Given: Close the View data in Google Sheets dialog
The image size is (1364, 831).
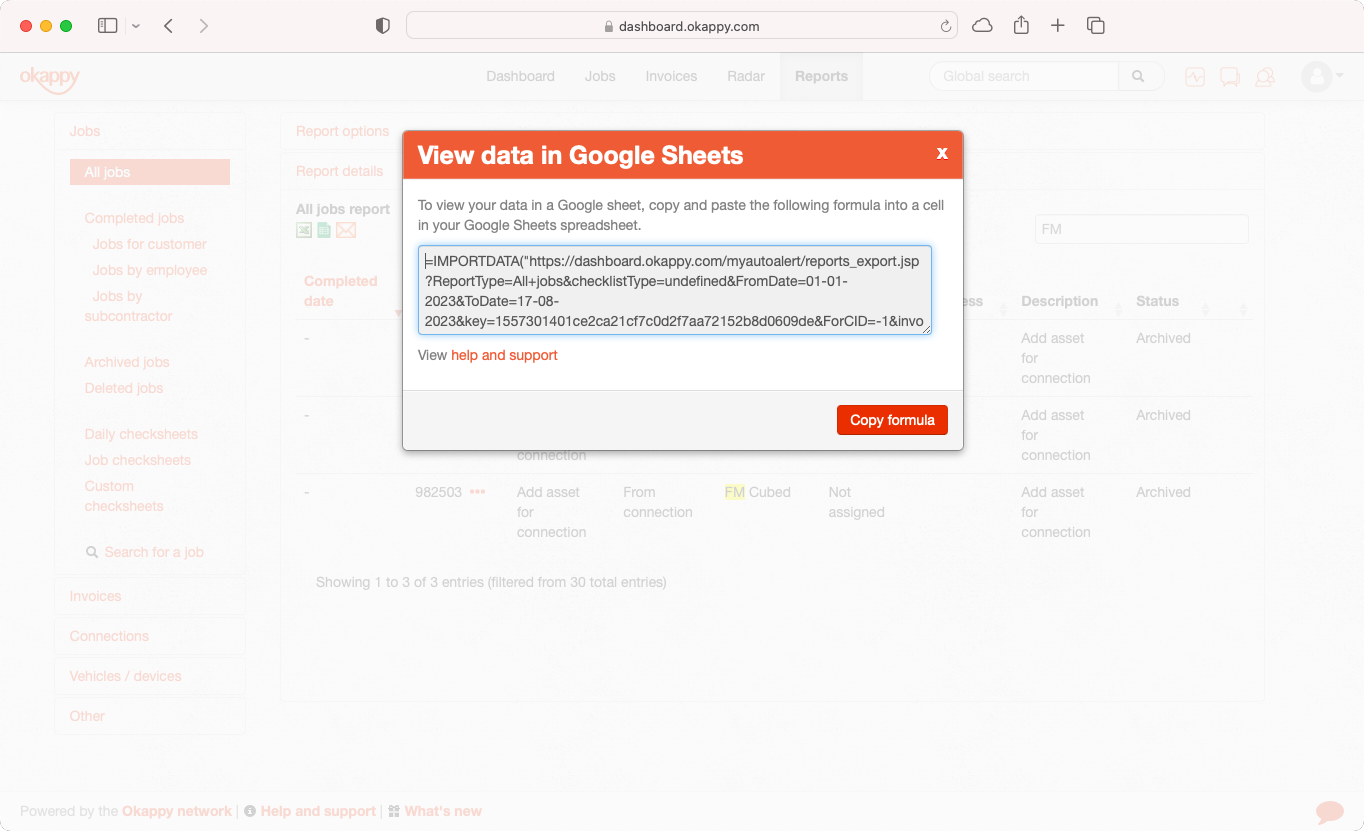Looking at the screenshot, I should (x=942, y=154).
